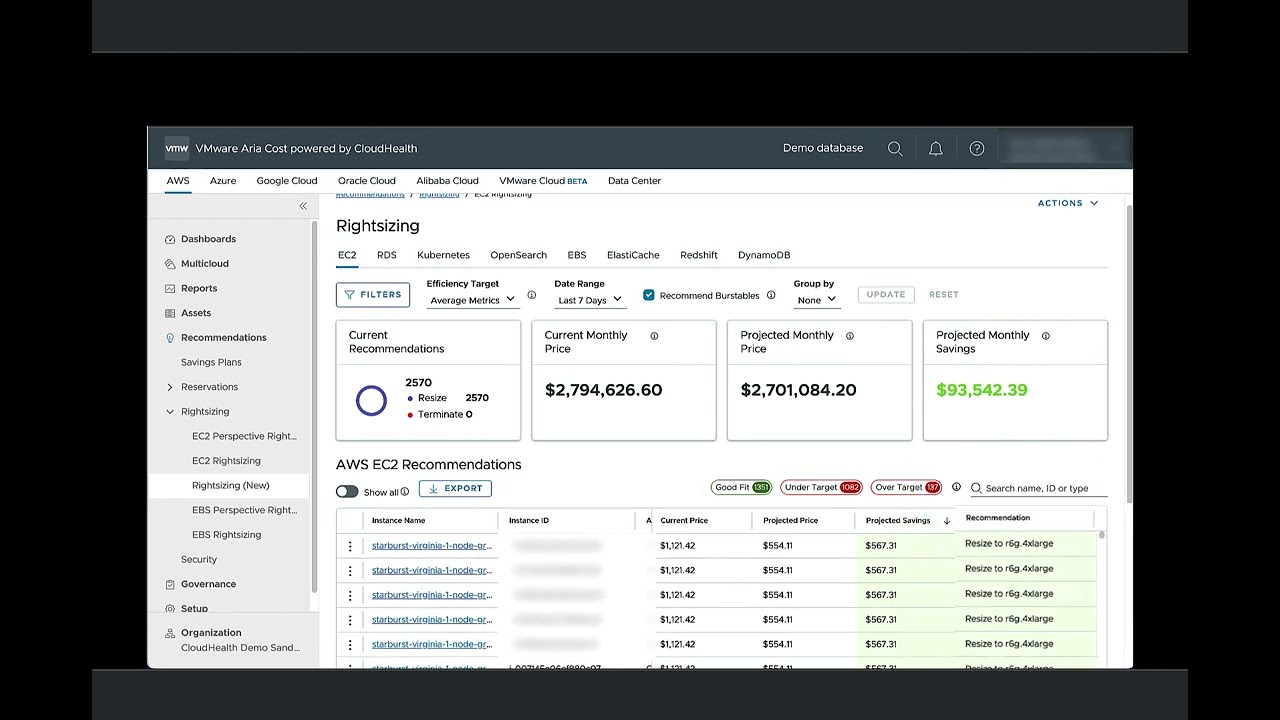
Task: Open Efficiency Target Average Metrics dropdown
Action: 471,300
